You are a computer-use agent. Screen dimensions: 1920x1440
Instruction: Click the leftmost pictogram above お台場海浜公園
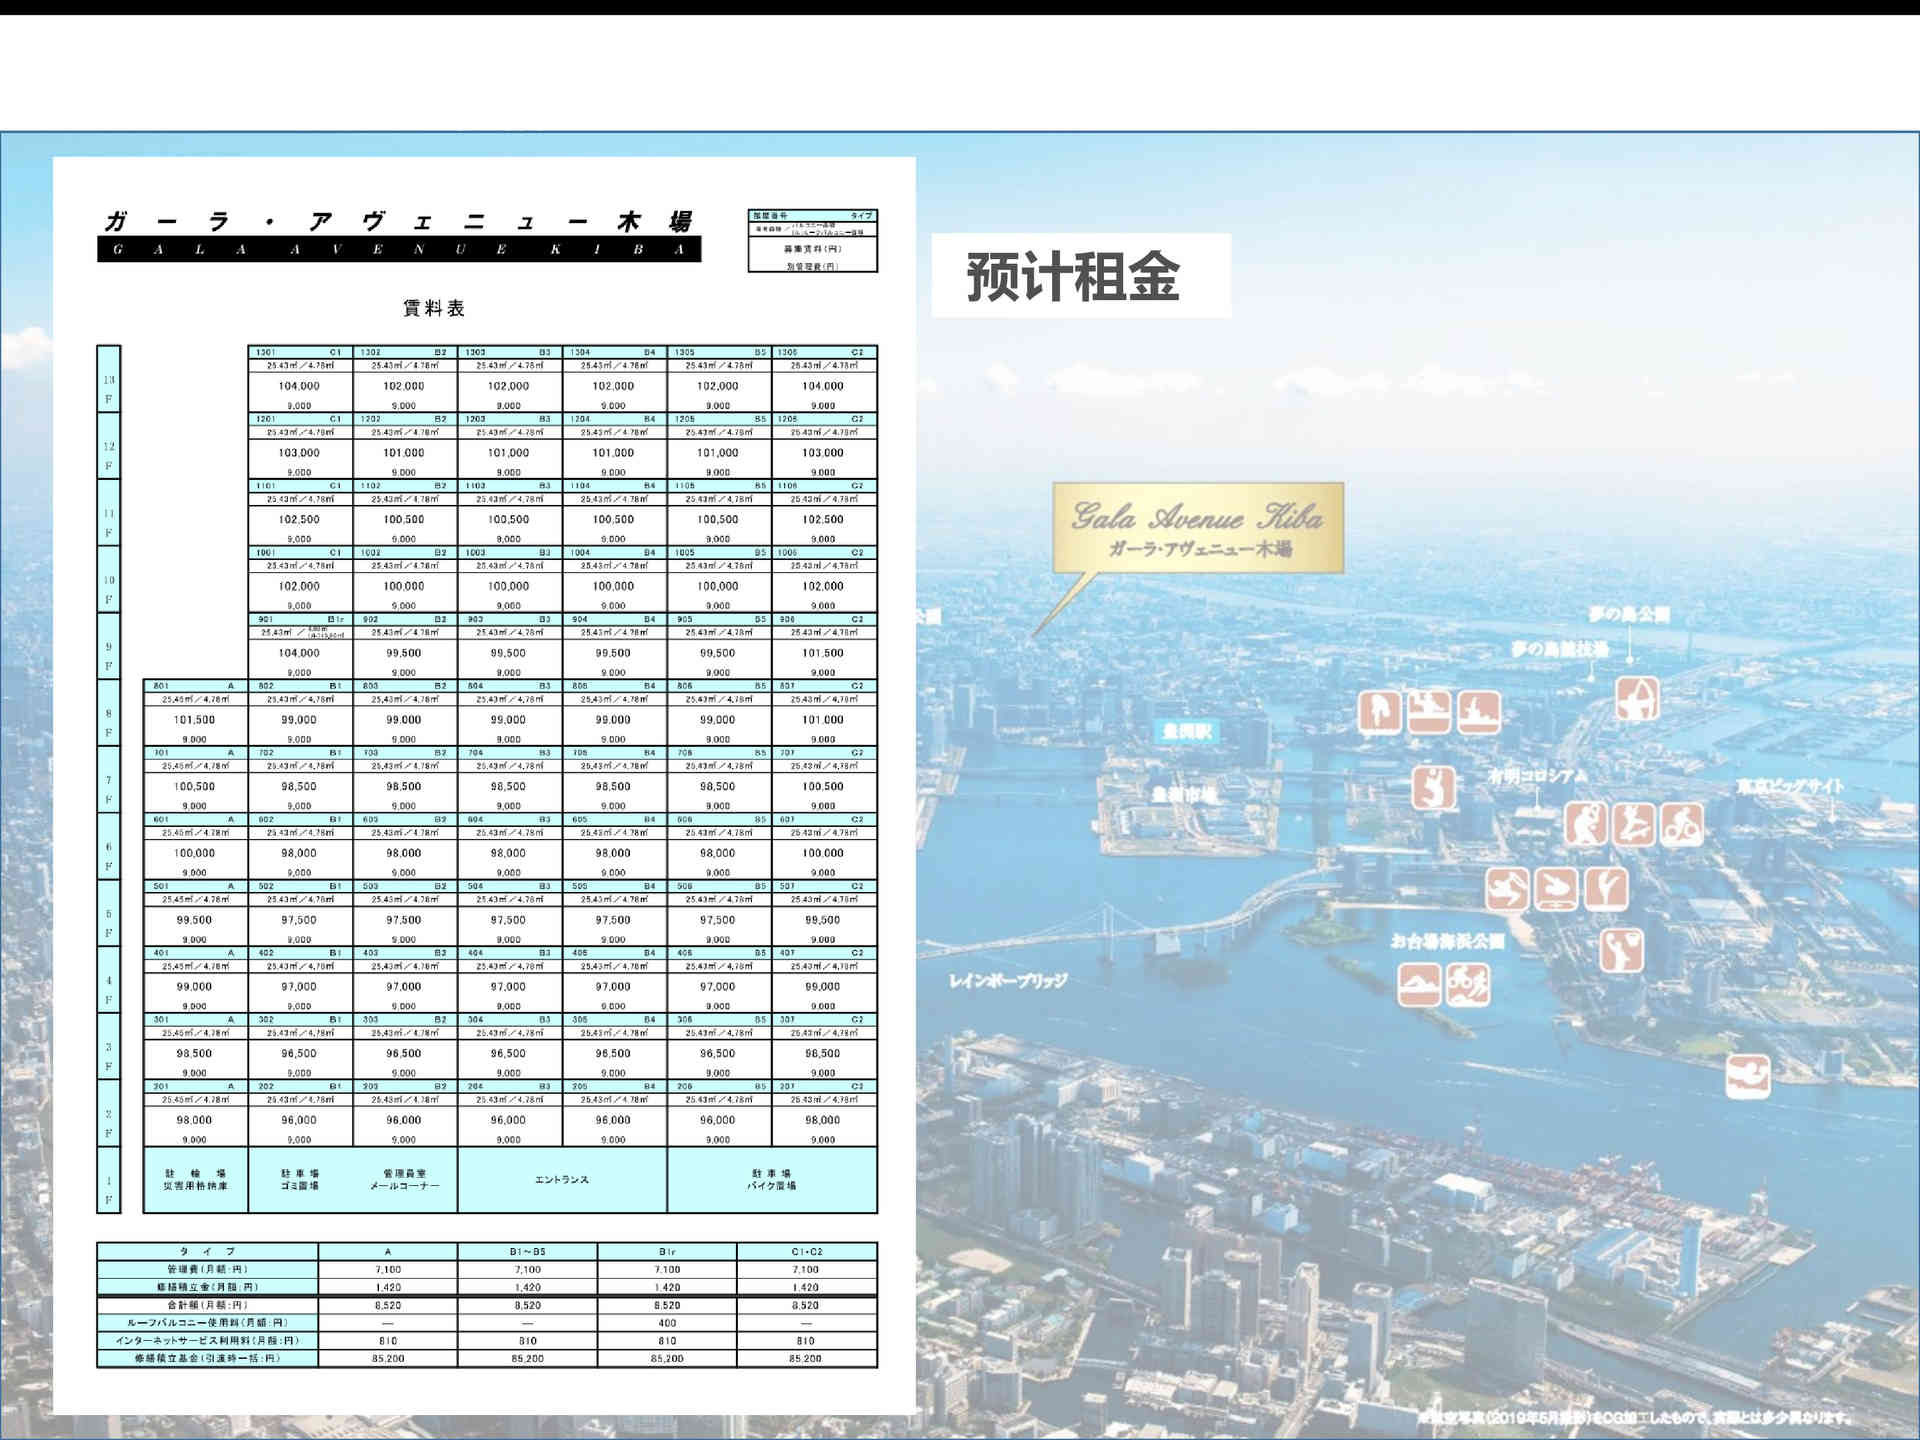1507,888
